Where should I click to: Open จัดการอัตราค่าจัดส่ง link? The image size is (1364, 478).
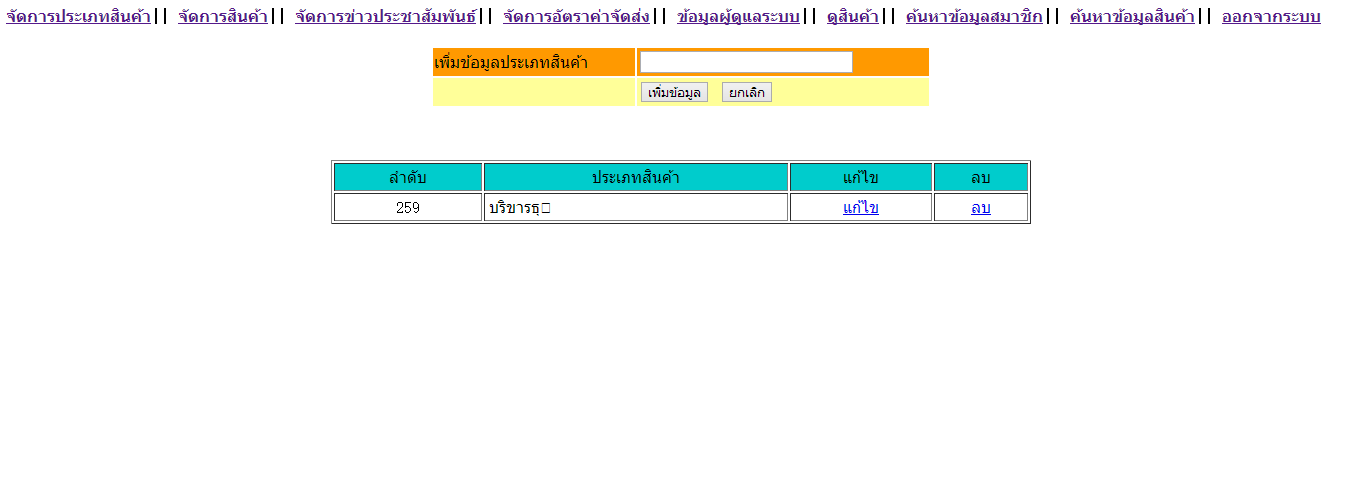tap(577, 17)
